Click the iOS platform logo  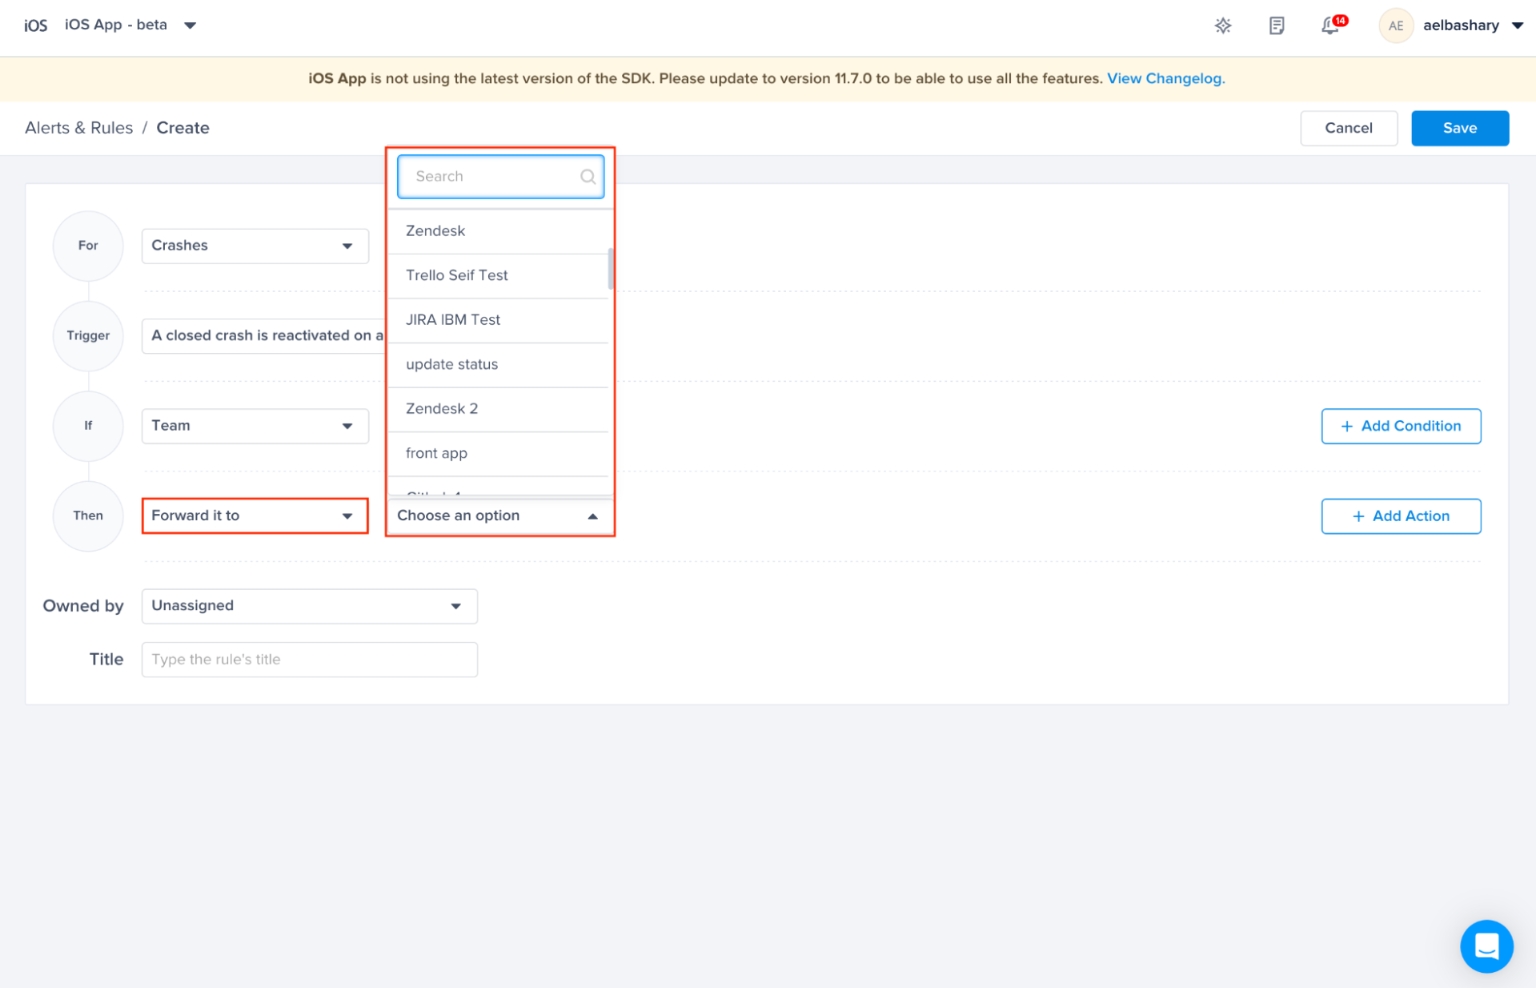[36, 26]
